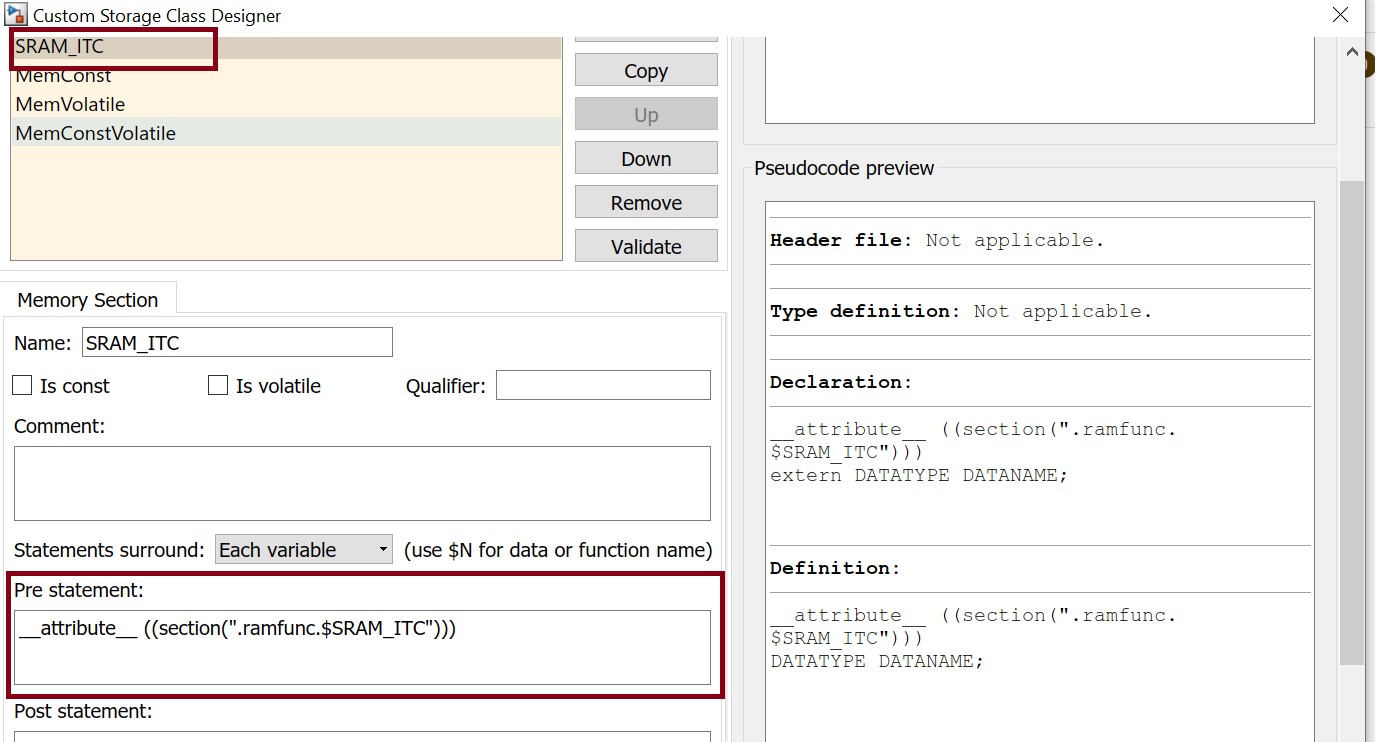Viewport: 1380px width, 742px height.
Task: Click inside the Comment text area
Action: [362, 483]
